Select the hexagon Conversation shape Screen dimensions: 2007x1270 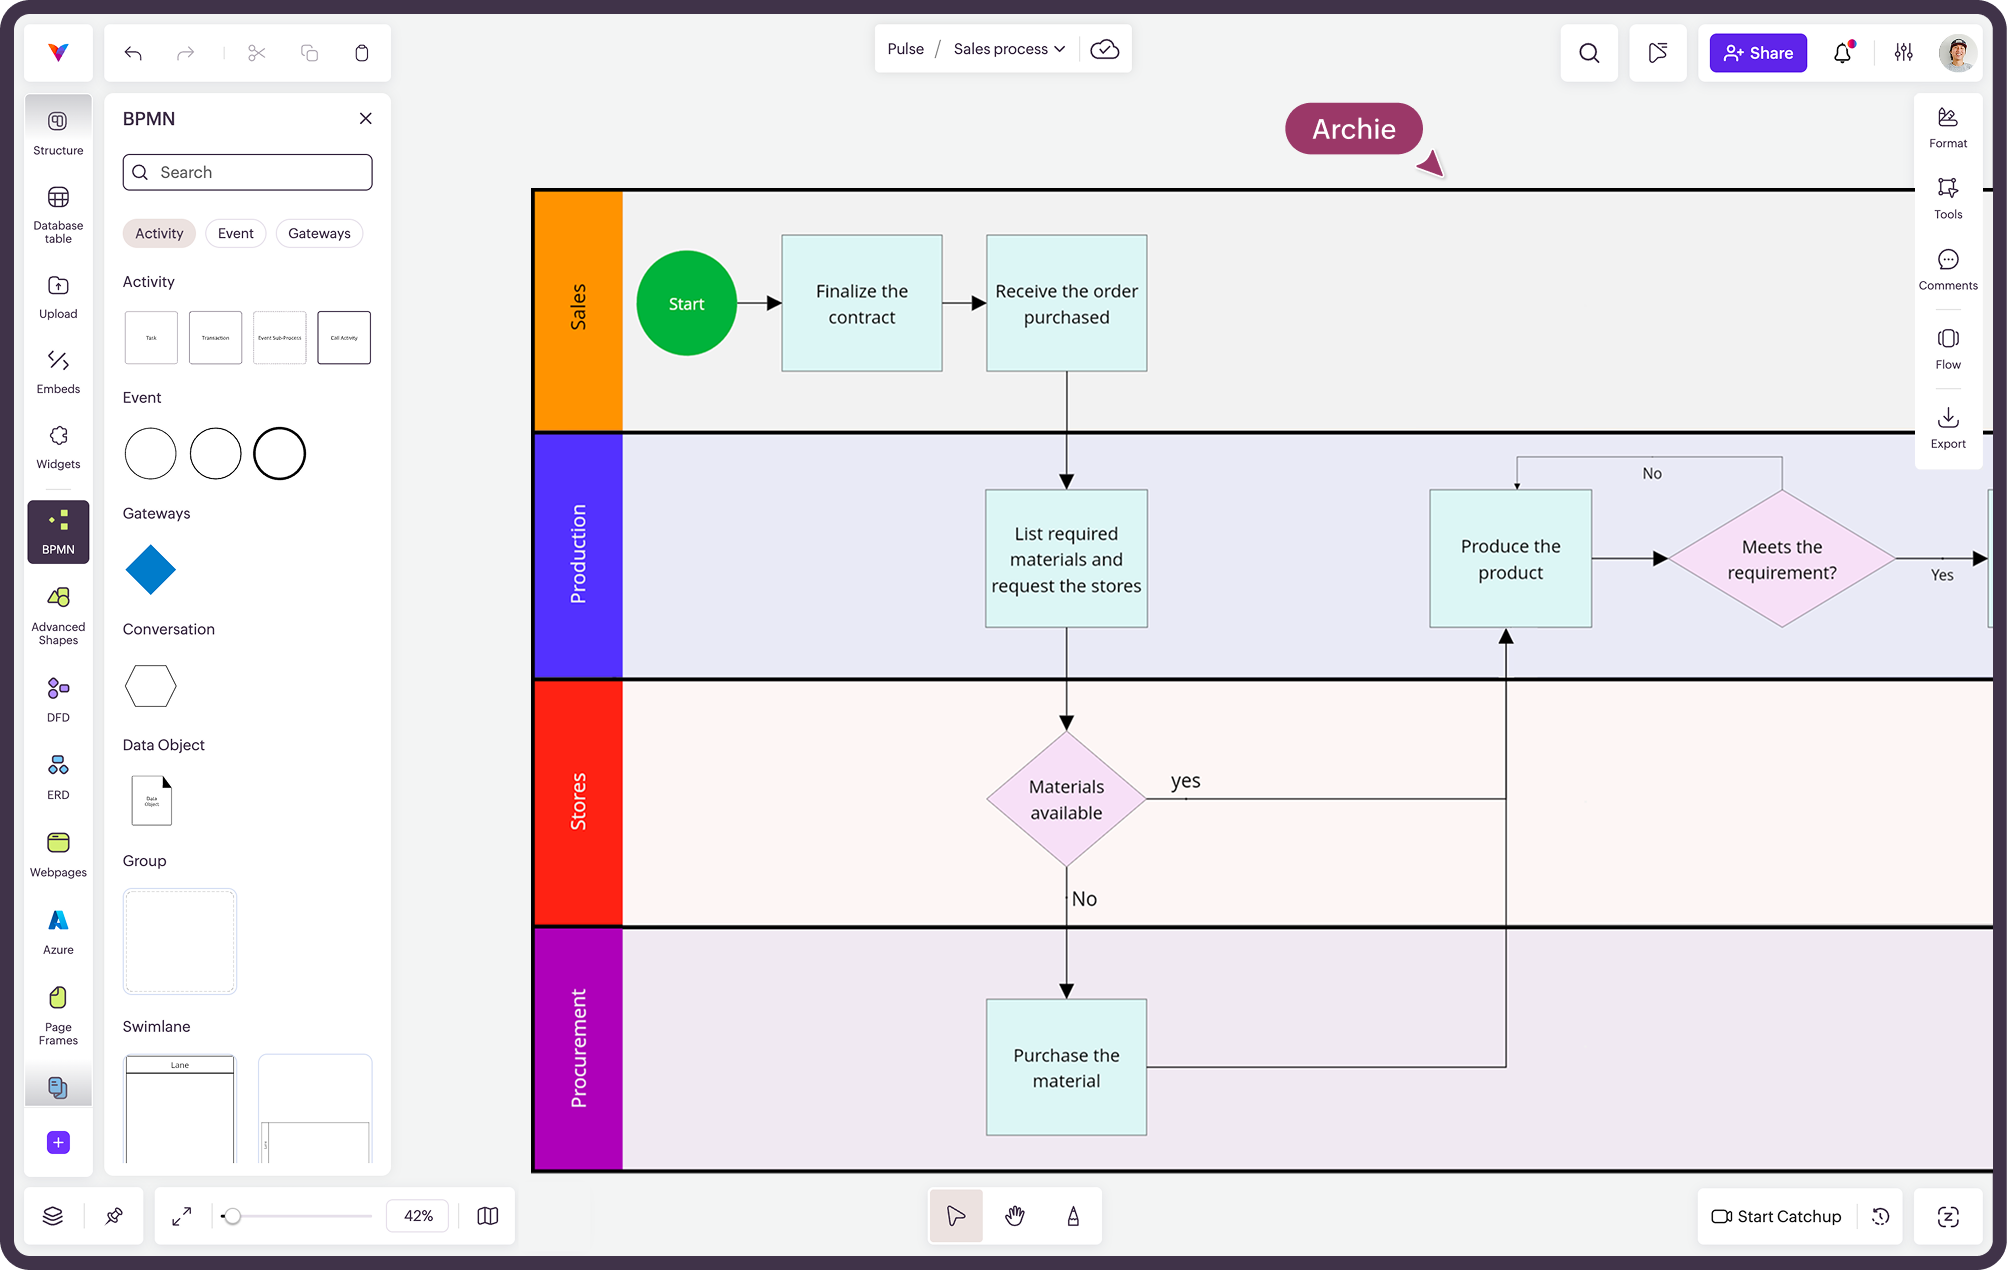[x=151, y=686]
